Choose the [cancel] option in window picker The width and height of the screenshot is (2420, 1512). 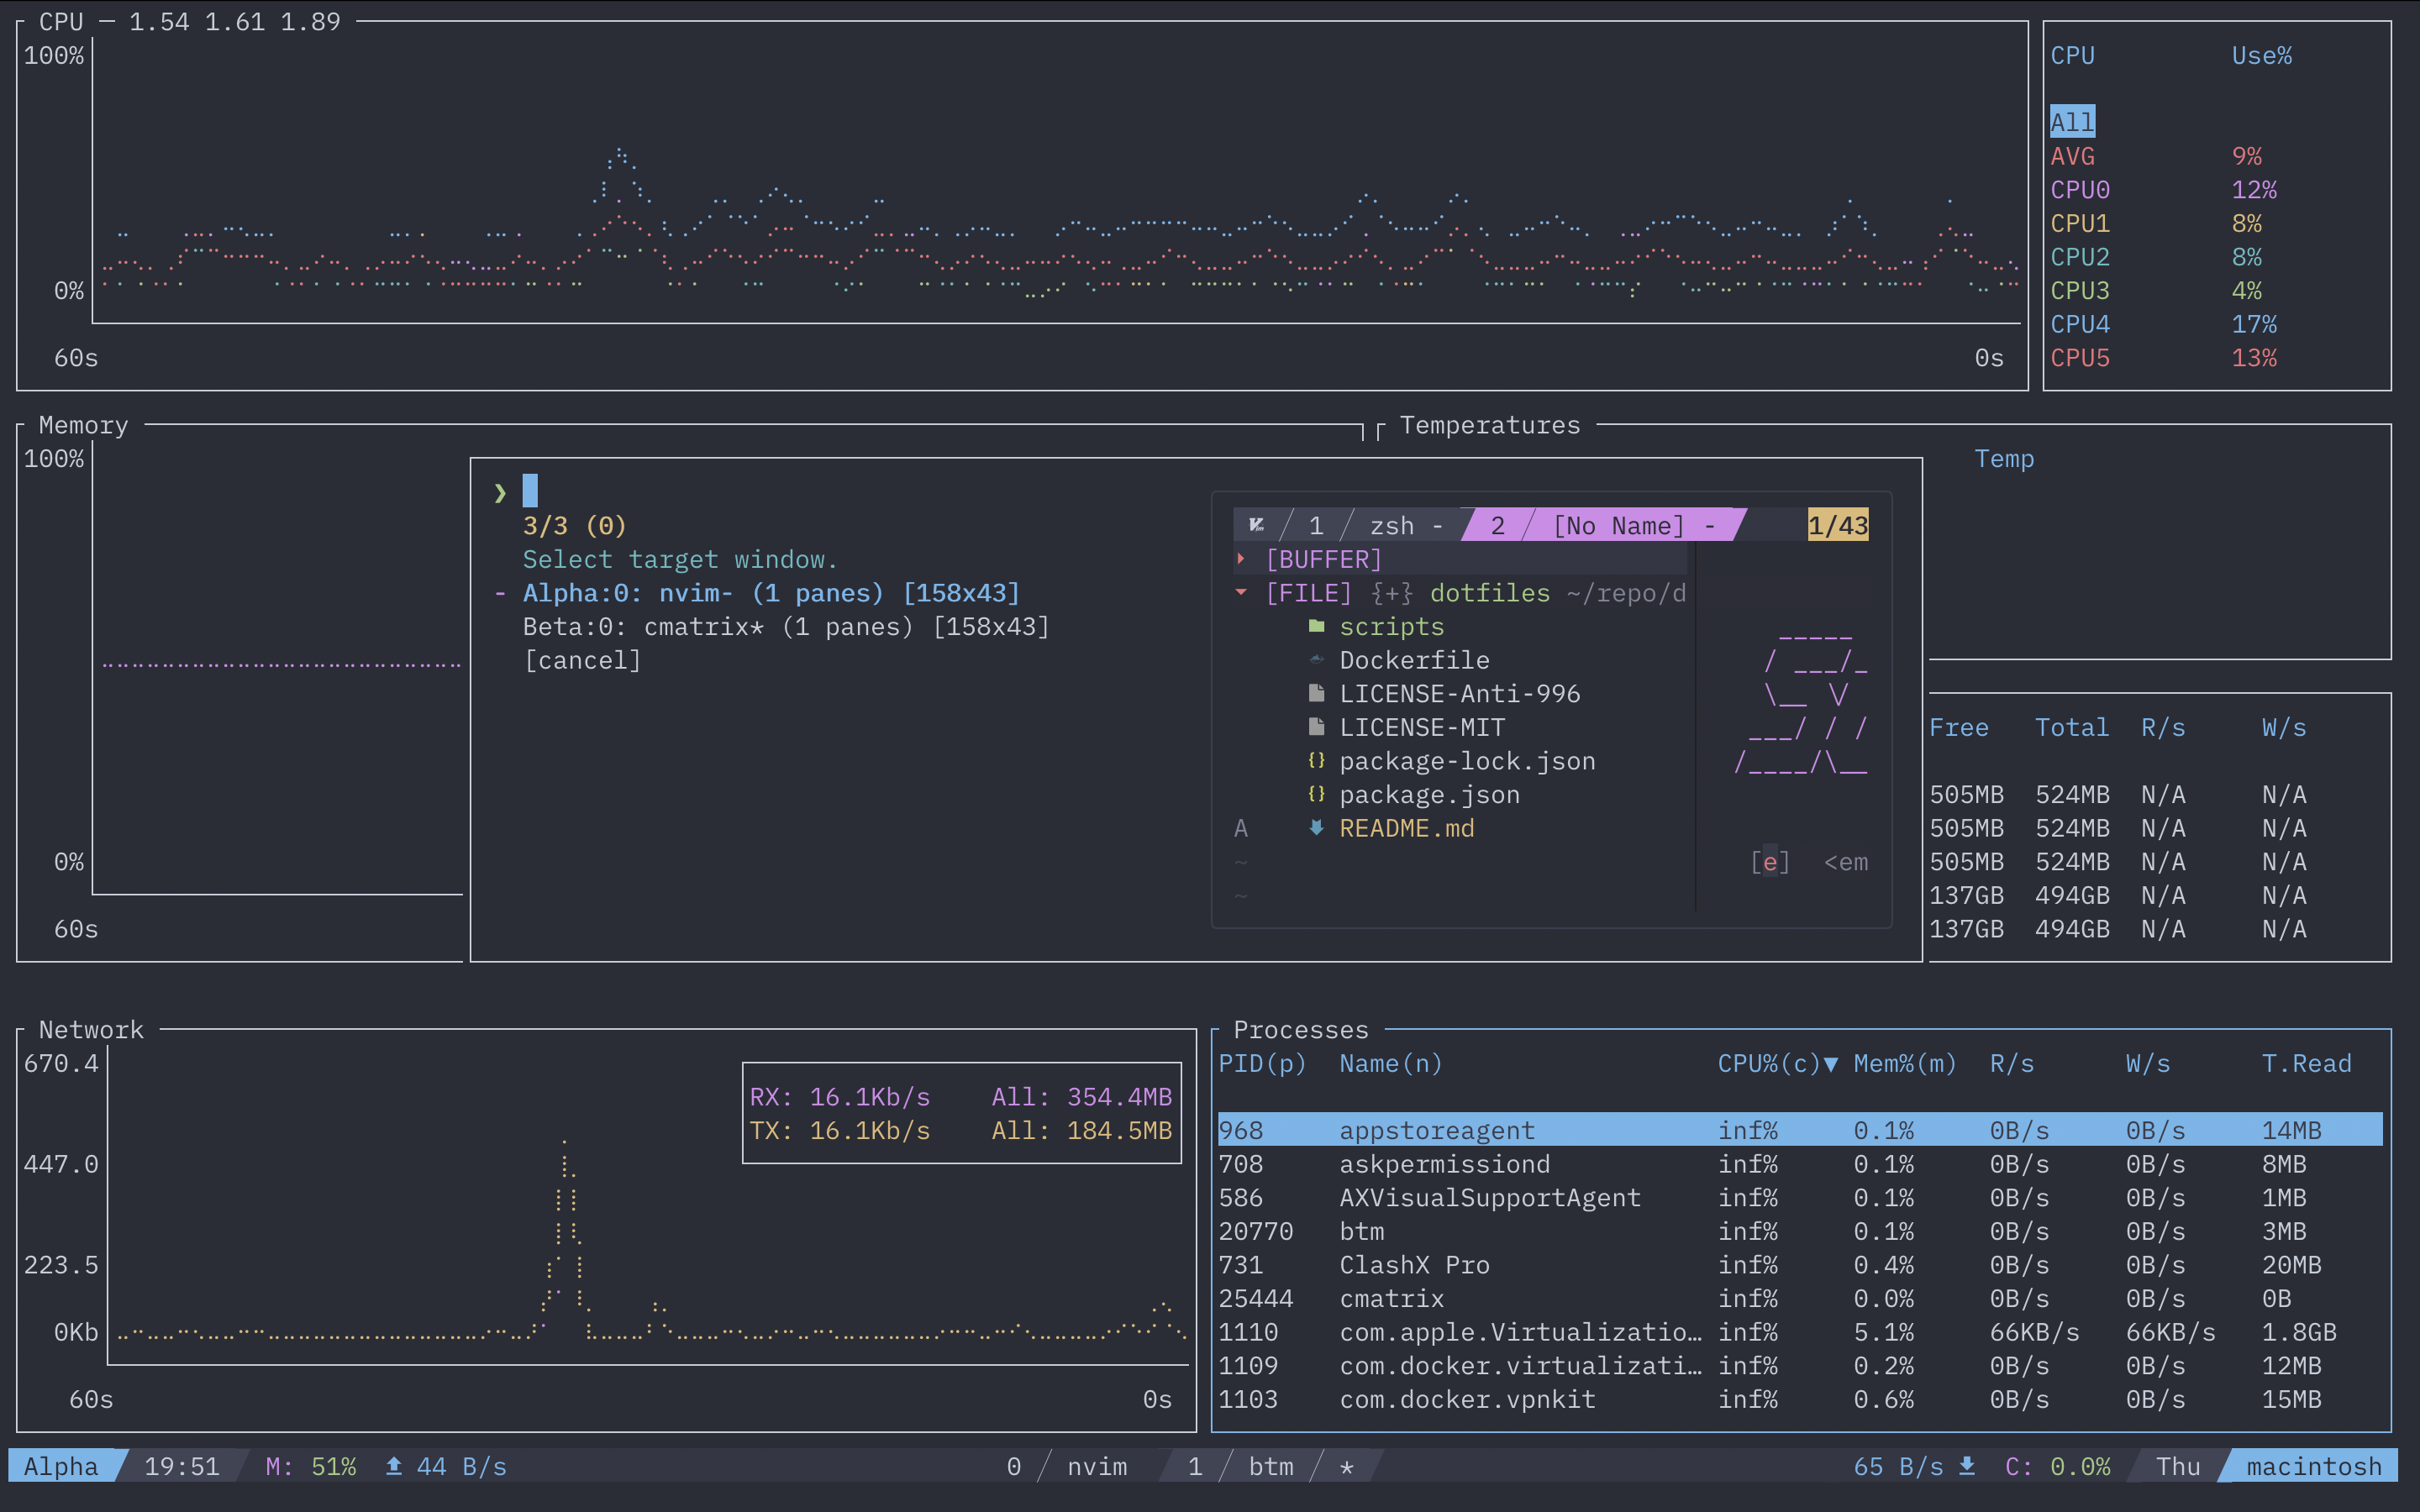582,660
